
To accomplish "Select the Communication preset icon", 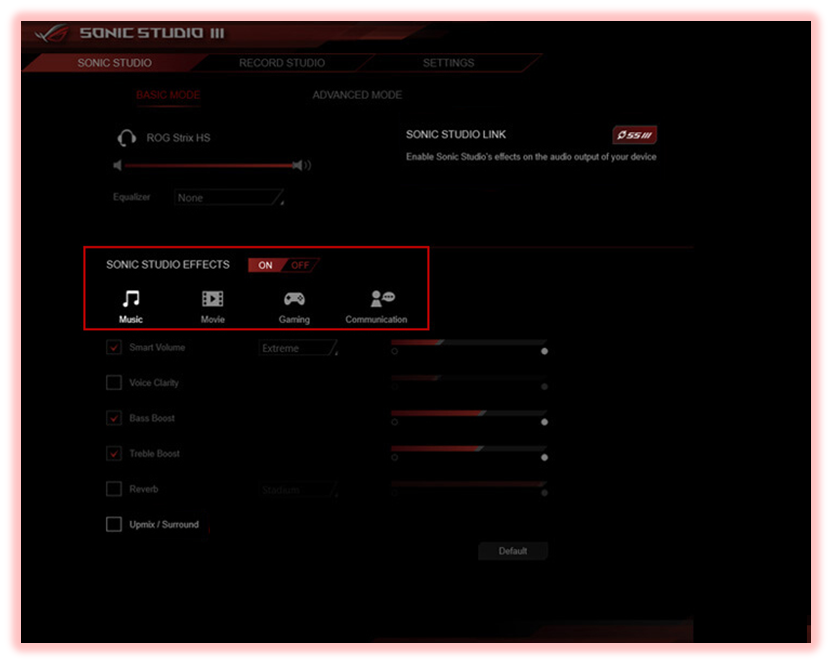I will coord(383,298).
